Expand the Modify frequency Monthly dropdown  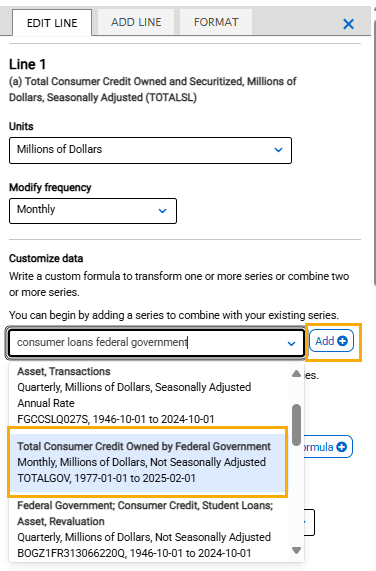click(93, 211)
